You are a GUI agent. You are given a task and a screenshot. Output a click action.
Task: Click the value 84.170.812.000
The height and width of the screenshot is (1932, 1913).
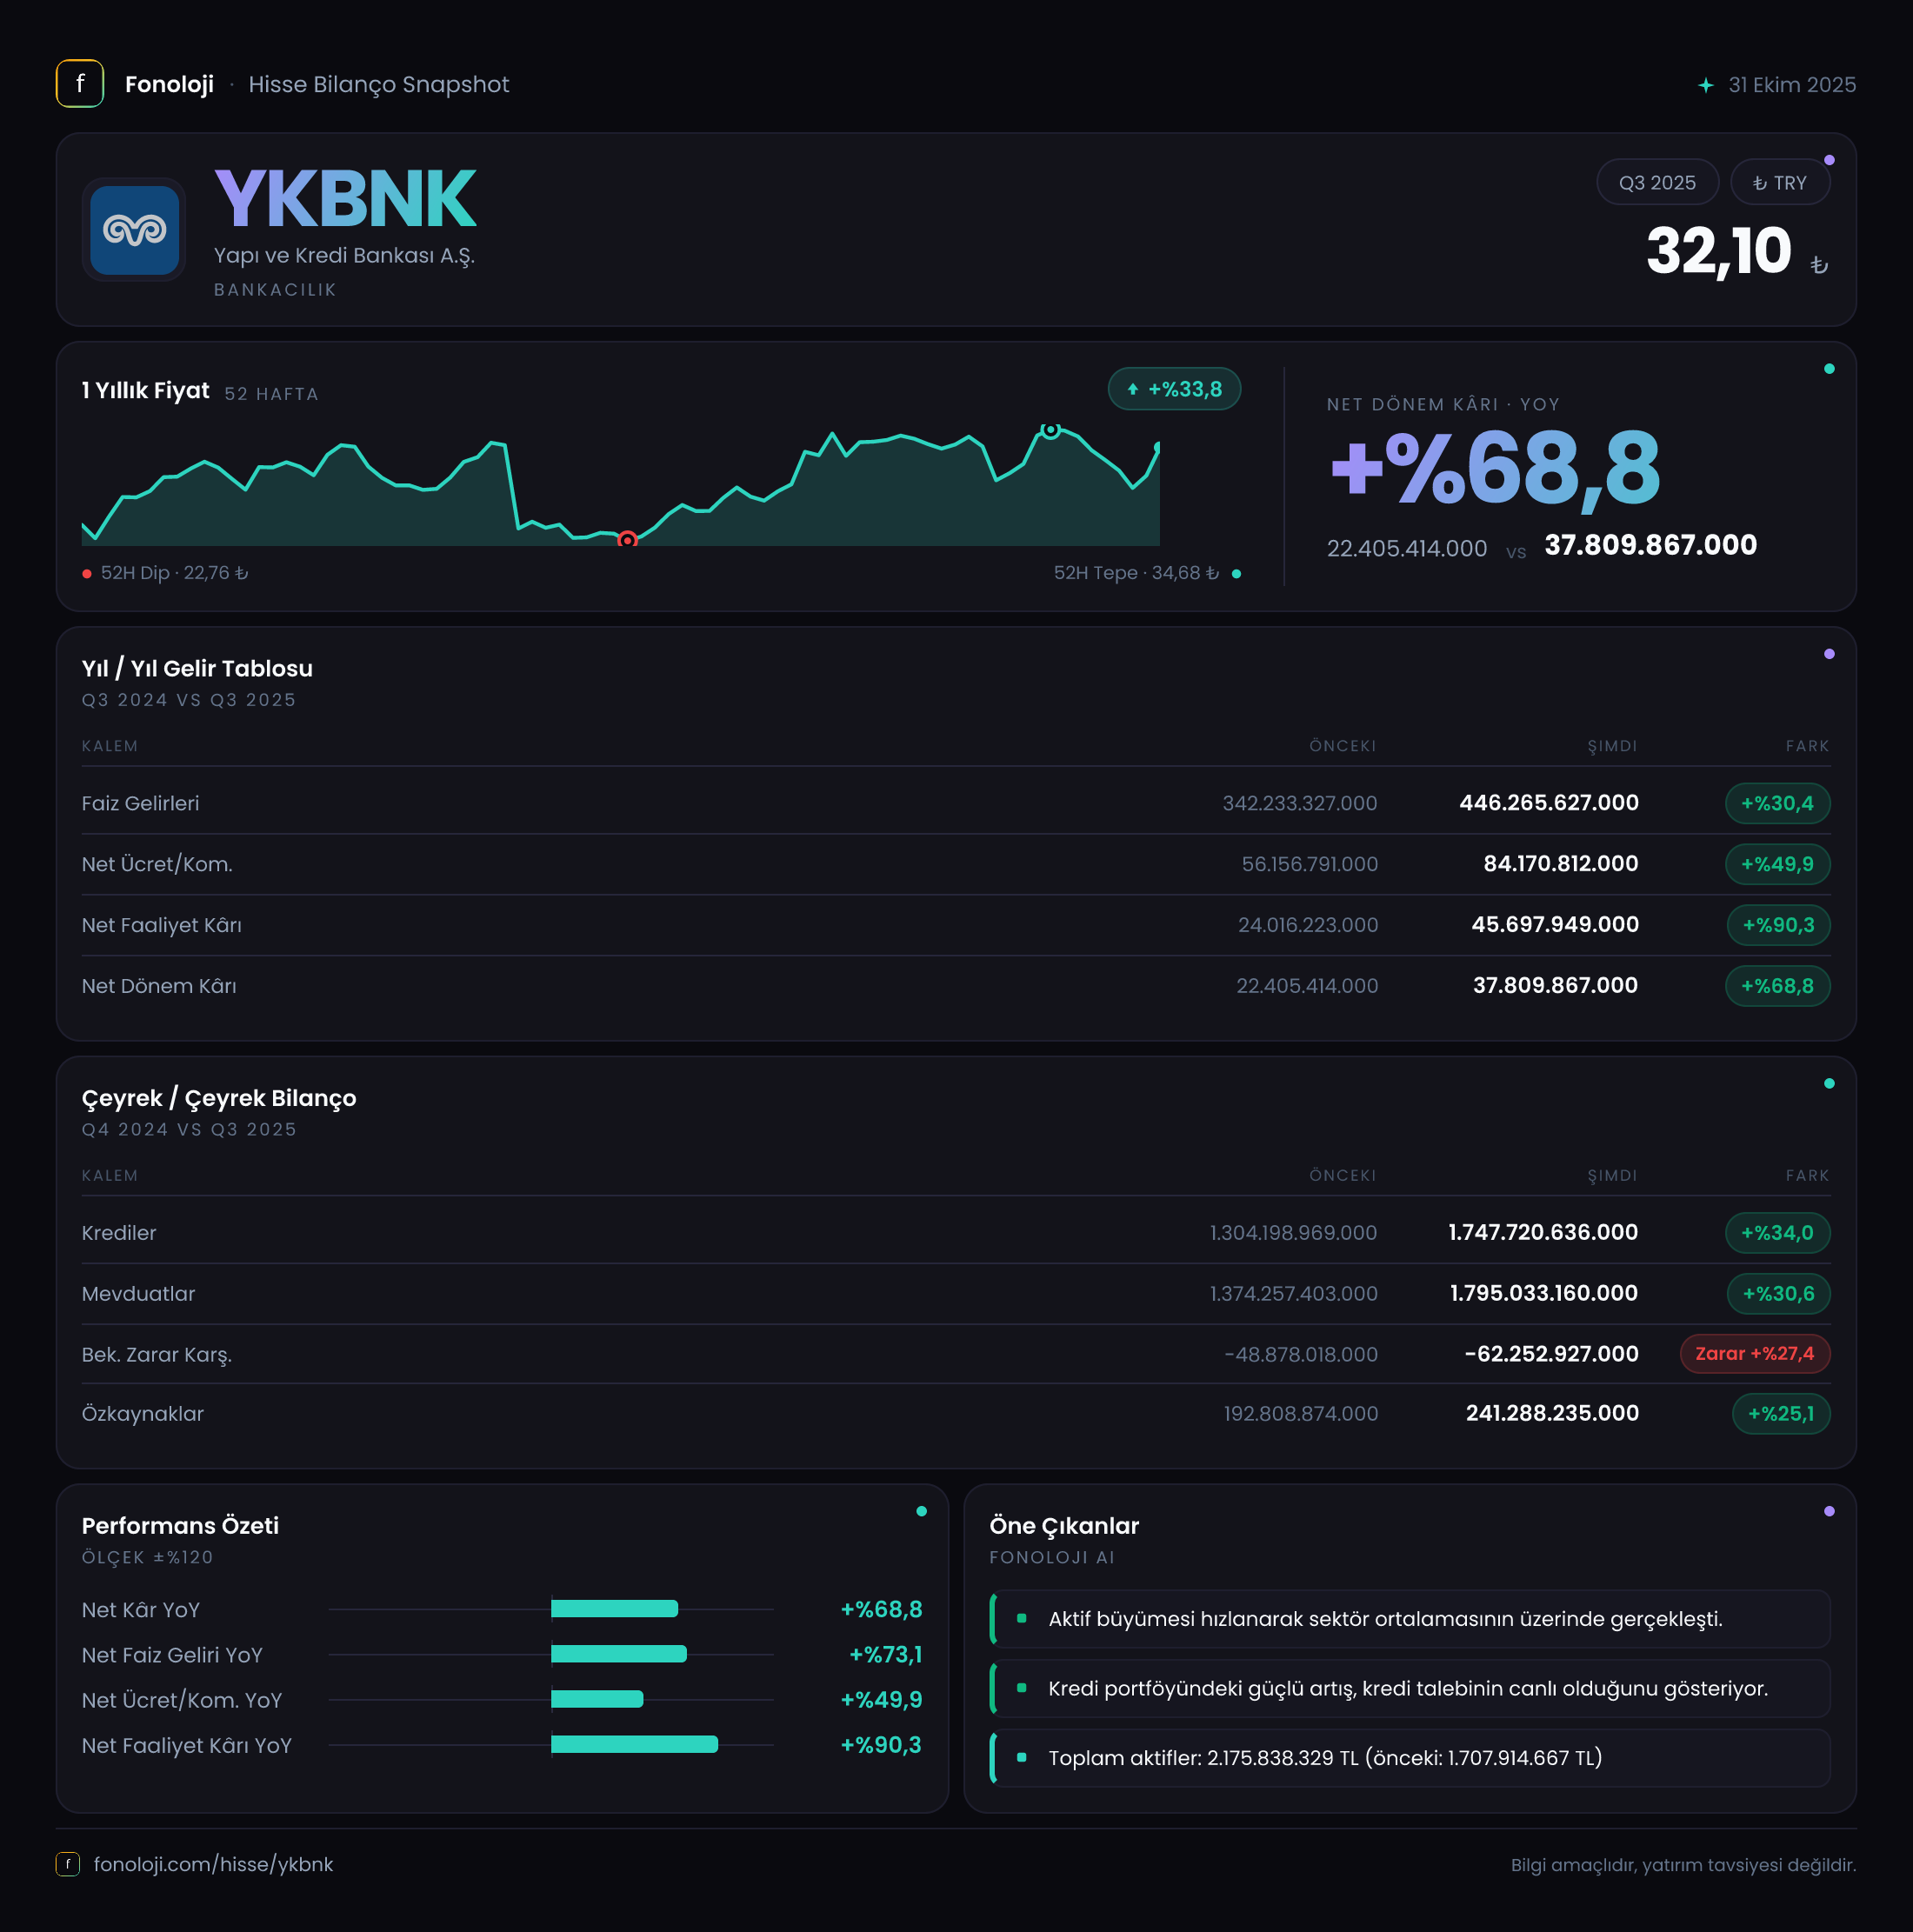[x=1561, y=864]
